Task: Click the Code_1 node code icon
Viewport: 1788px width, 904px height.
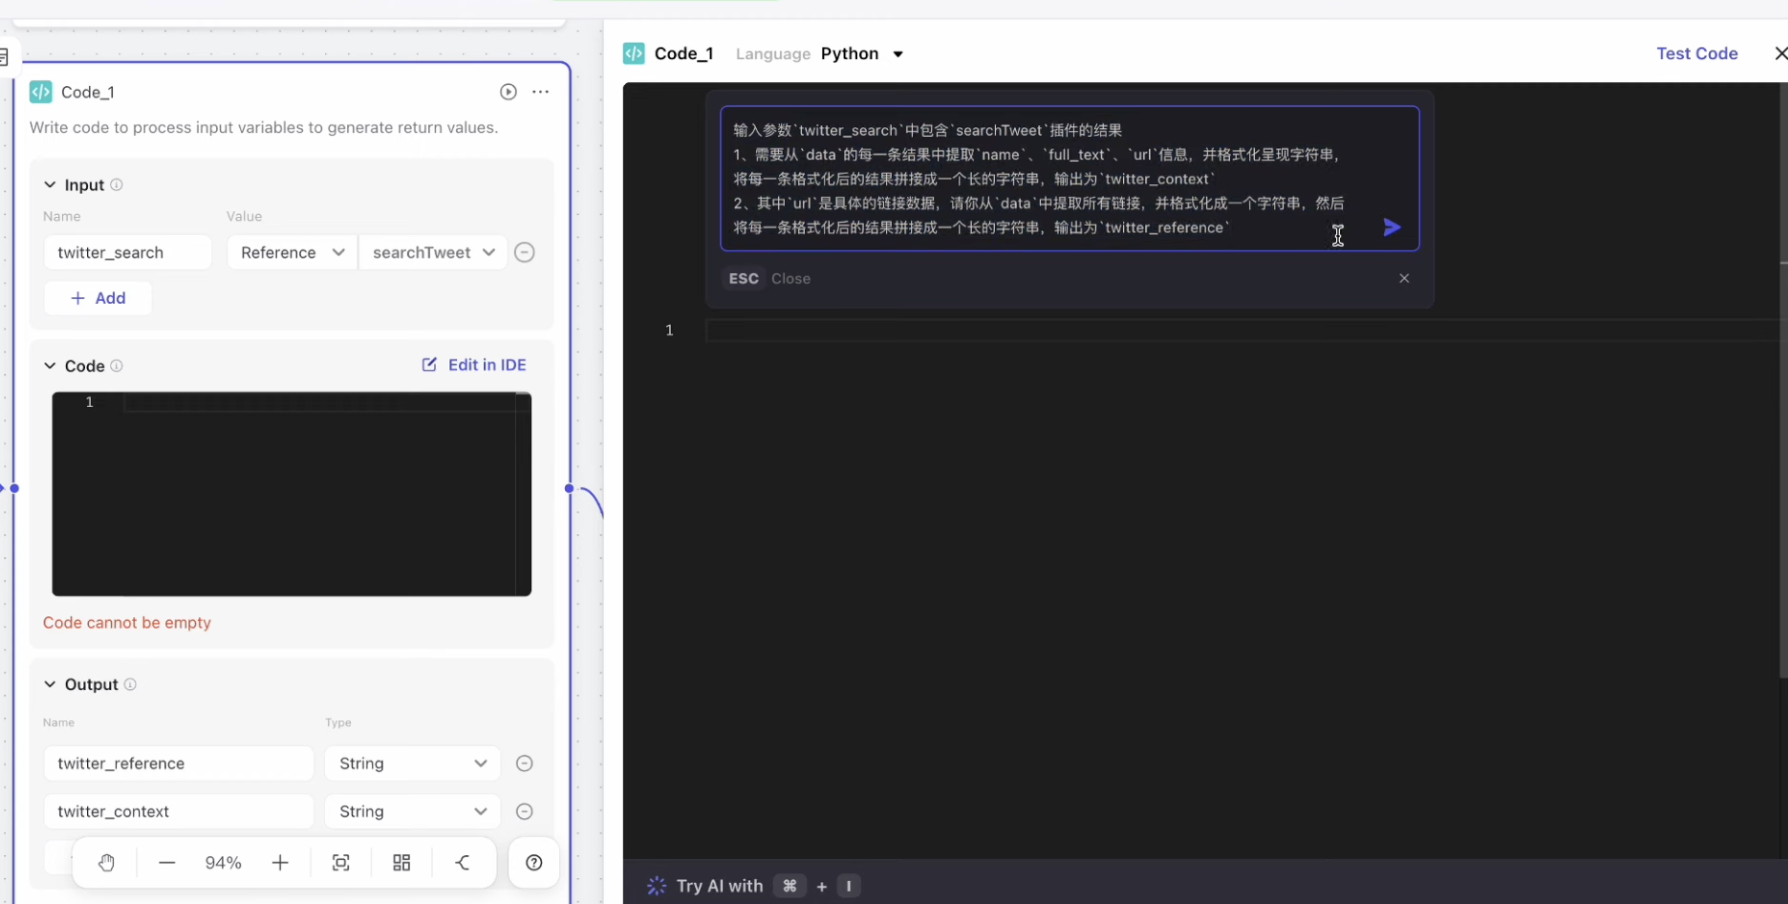Action: click(x=41, y=92)
